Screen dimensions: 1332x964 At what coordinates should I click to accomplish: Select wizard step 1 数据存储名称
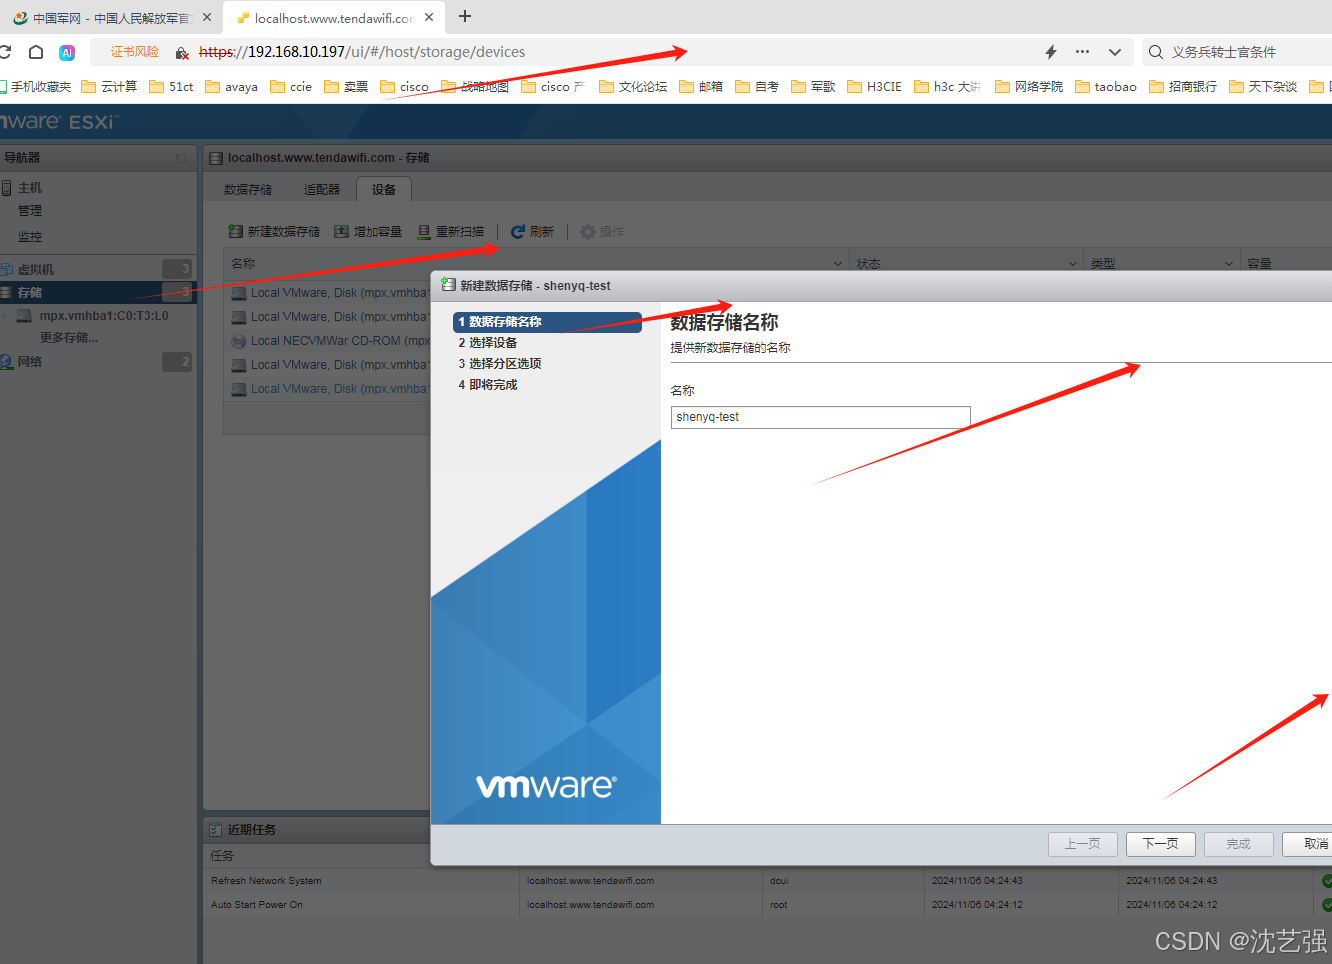click(x=547, y=322)
